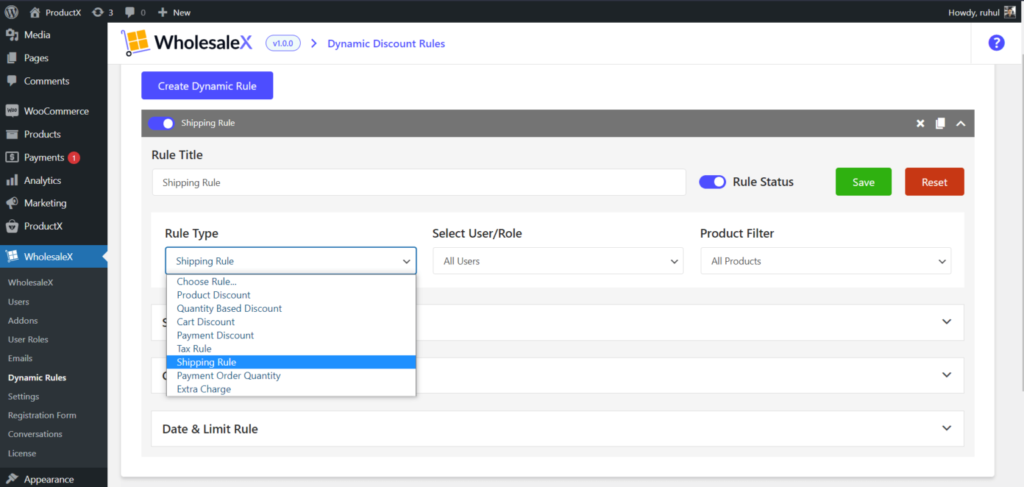Select Tax Rule option
Viewport: 1024px width, 487px height.
click(x=291, y=349)
